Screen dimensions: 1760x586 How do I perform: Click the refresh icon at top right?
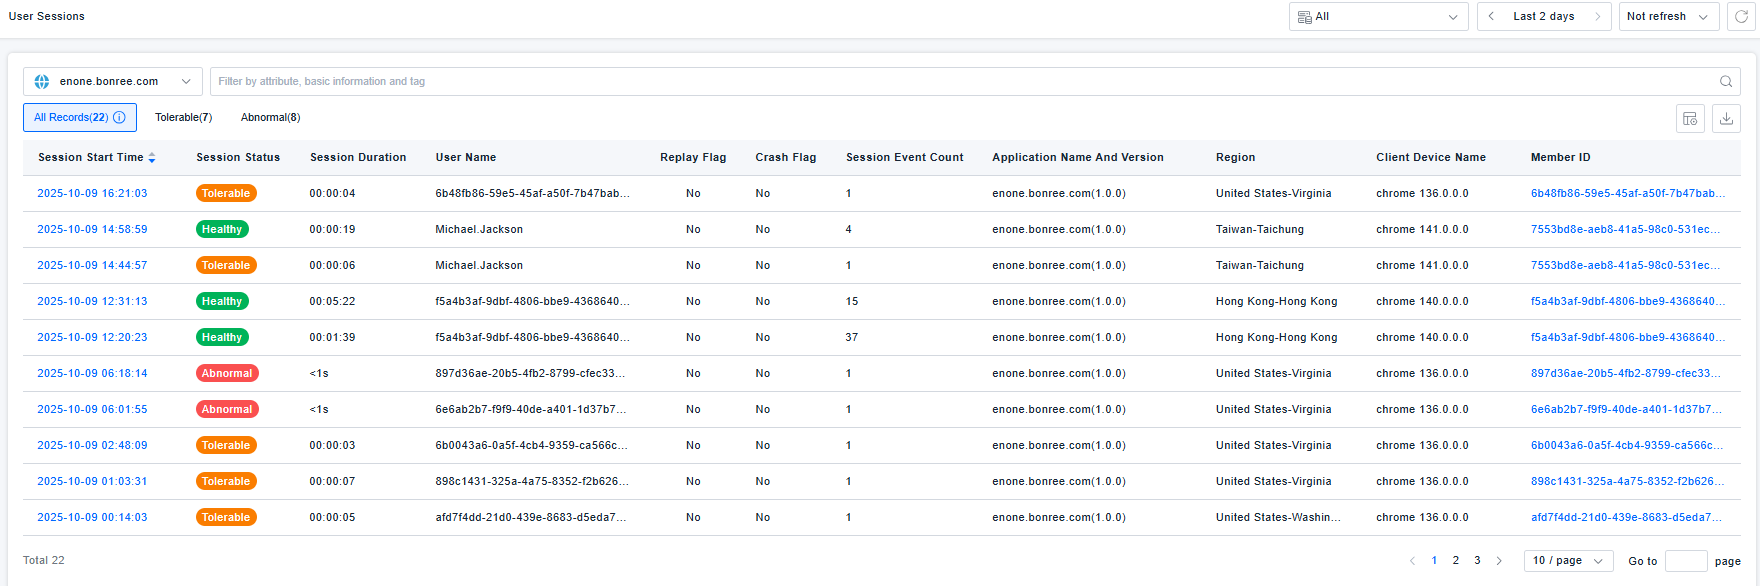point(1741,17)
